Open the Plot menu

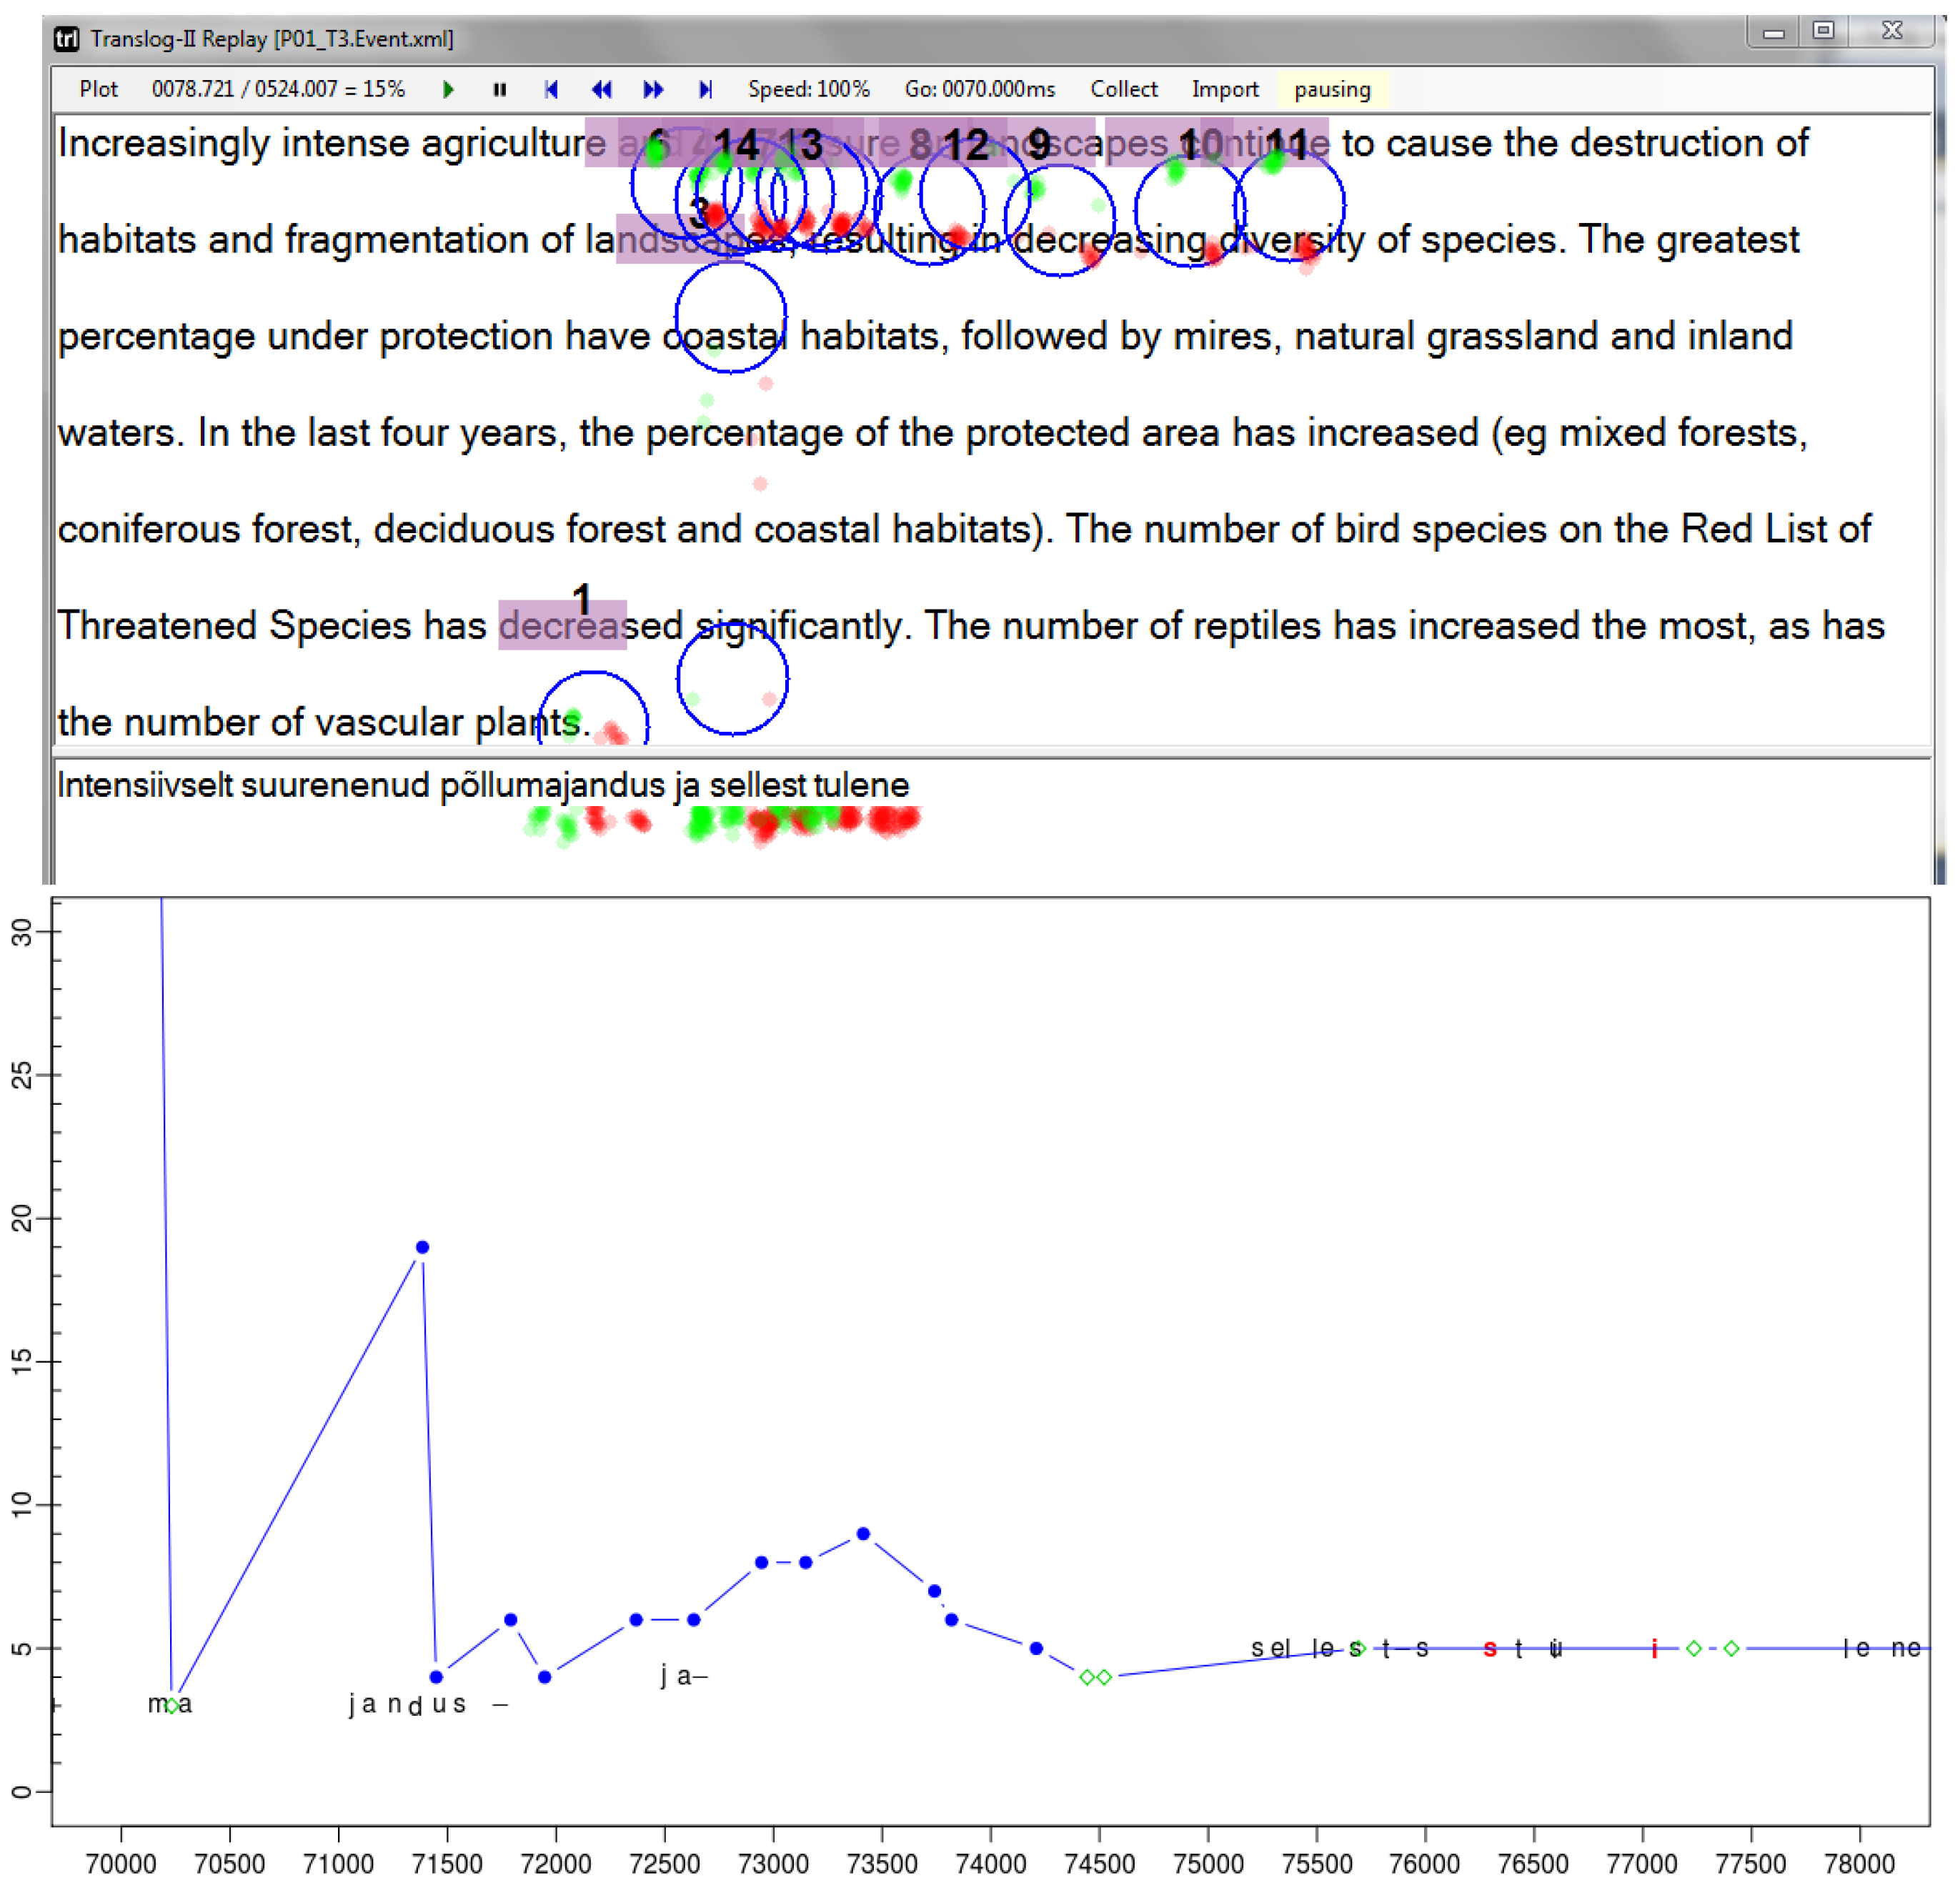pos(98,90)
